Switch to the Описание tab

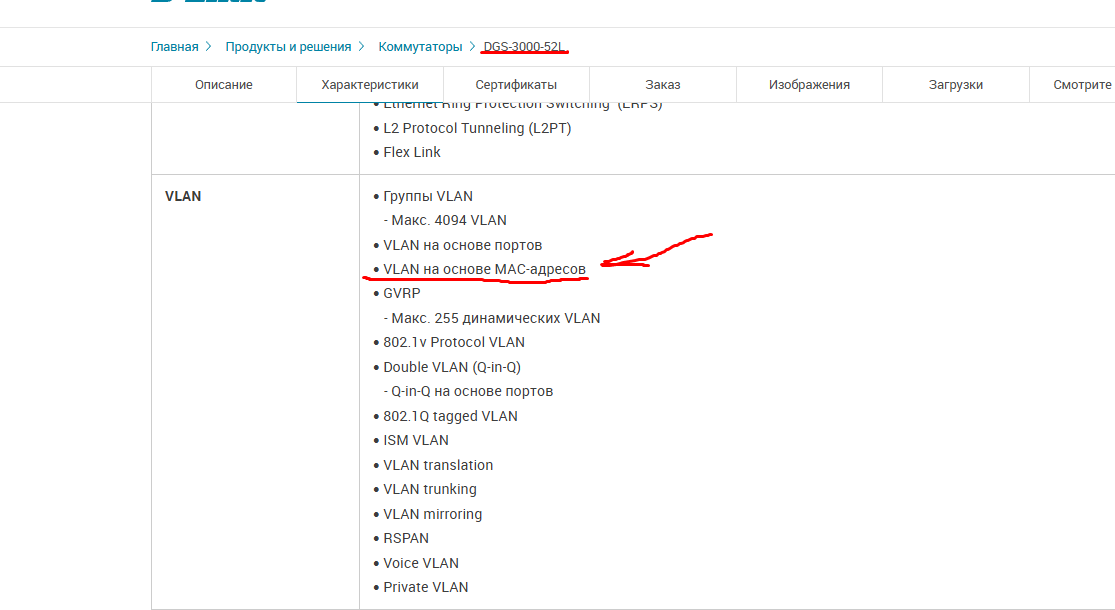click(223, 85)
